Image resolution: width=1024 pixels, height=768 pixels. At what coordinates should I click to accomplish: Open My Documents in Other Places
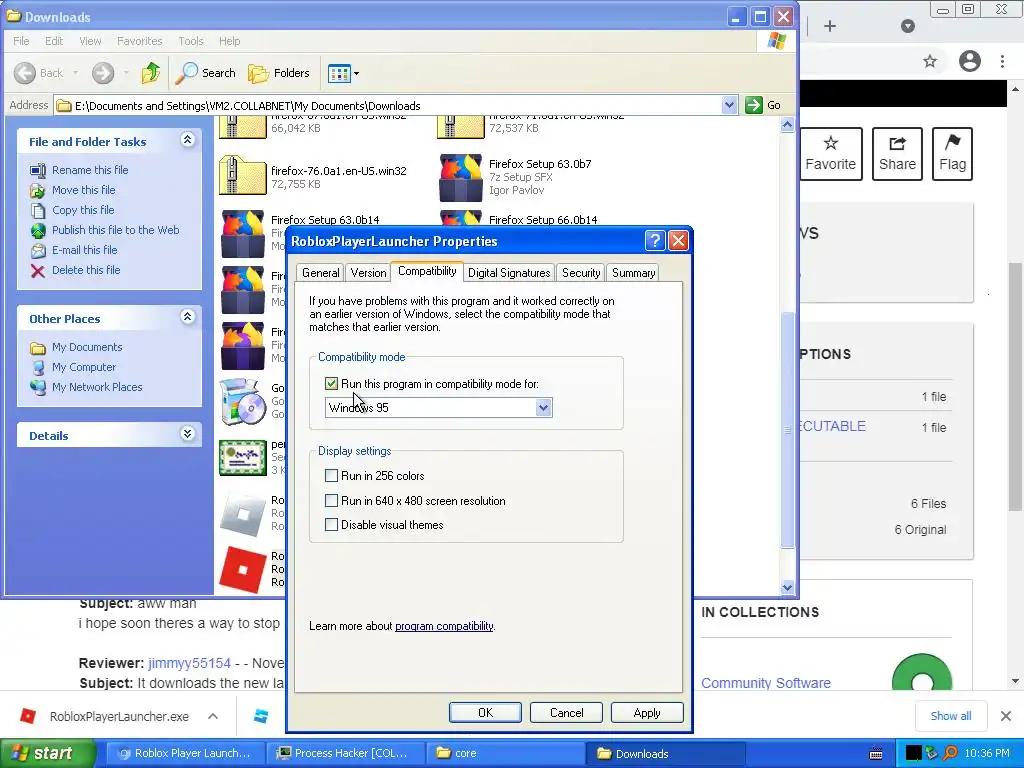(x=87, y=347)
